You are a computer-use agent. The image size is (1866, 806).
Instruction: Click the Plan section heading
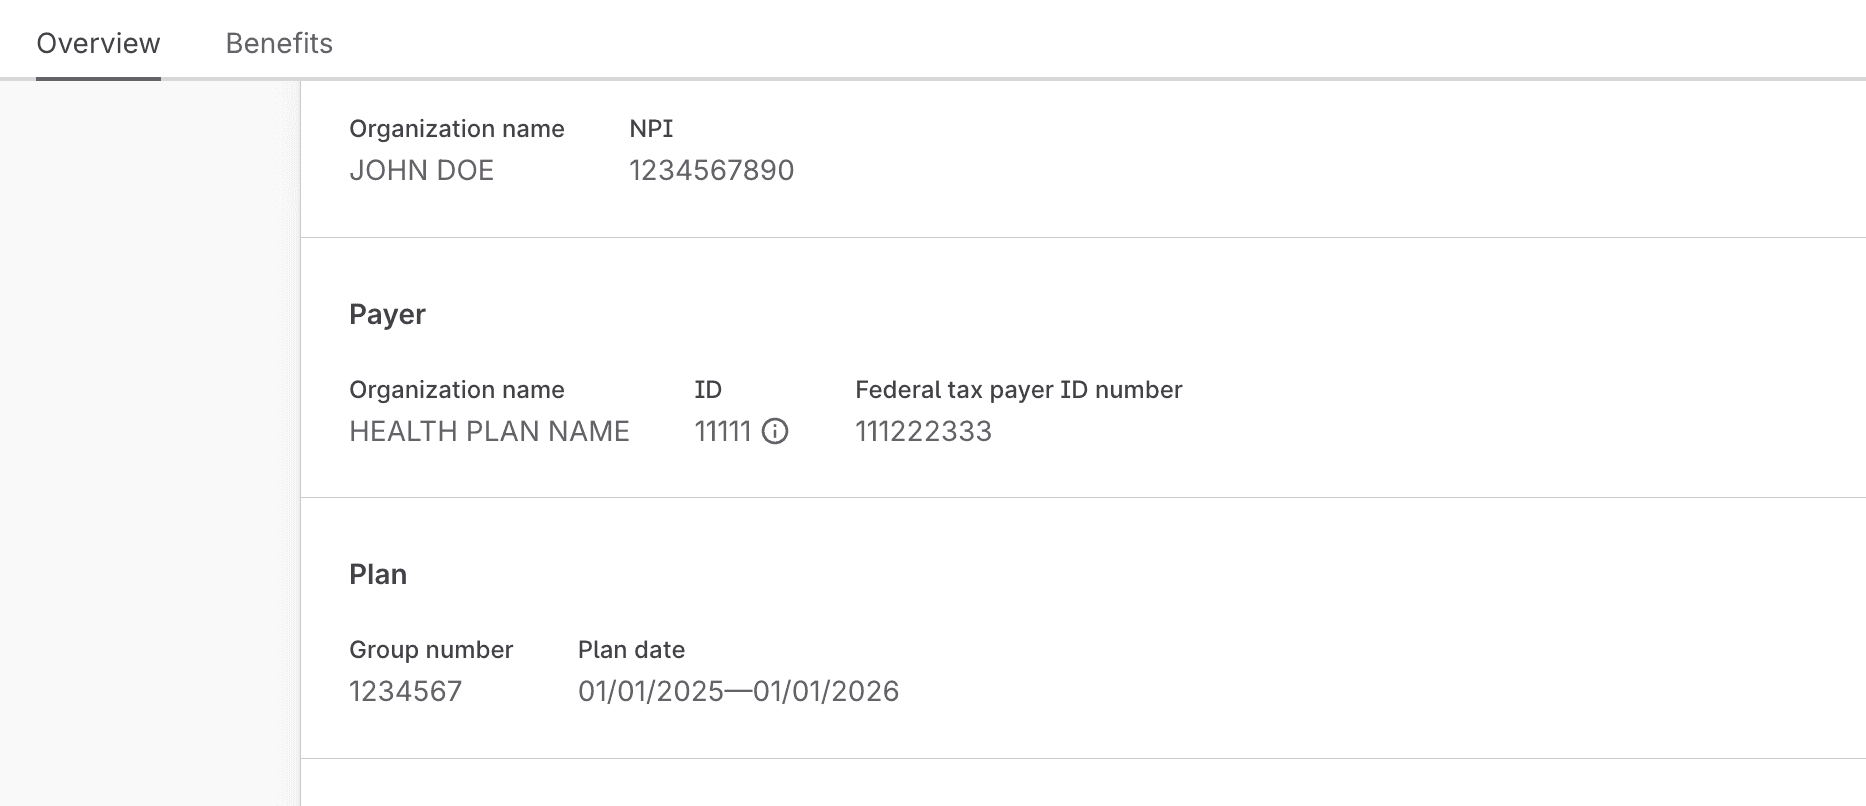[377, 574]
